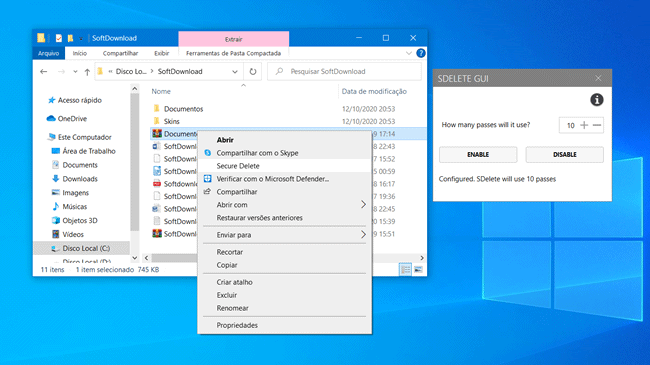Open Vídeos in the navigation pane

[x=73, y=234]
